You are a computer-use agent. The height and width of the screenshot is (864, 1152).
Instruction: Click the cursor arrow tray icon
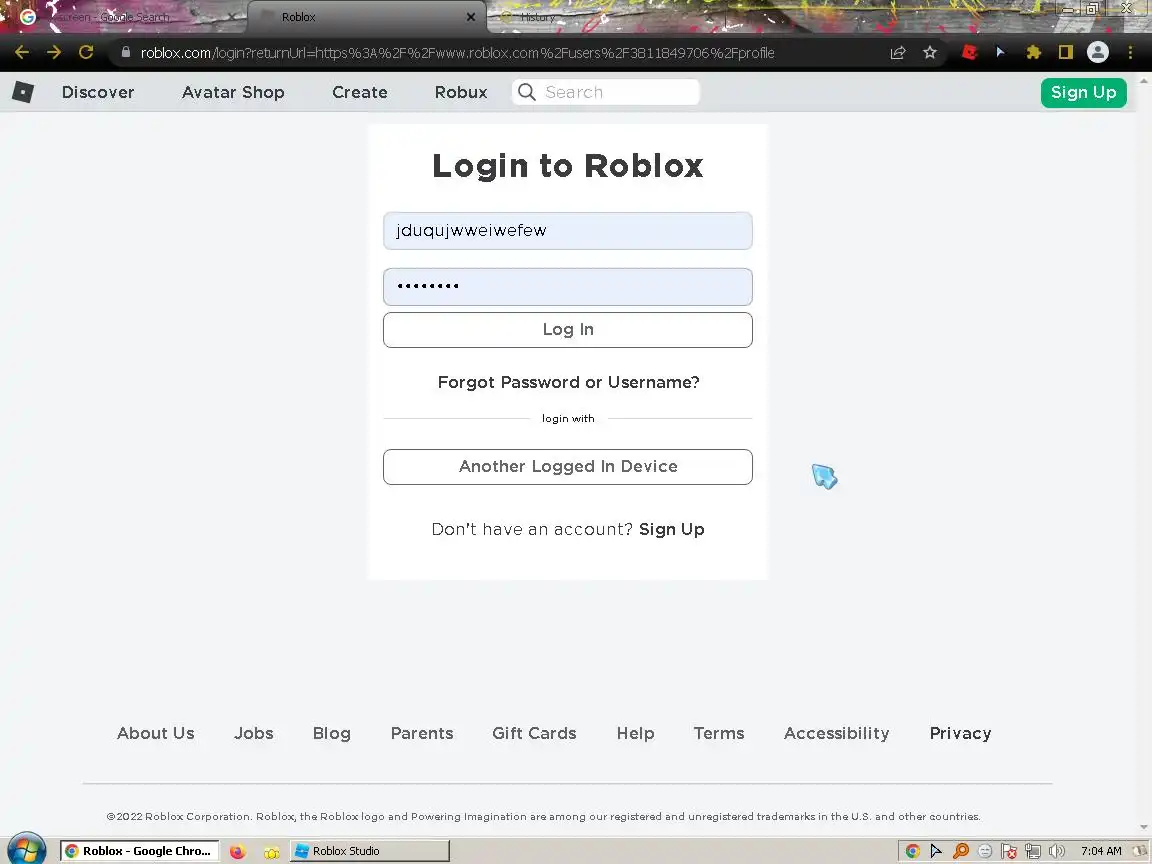[936, 851]
